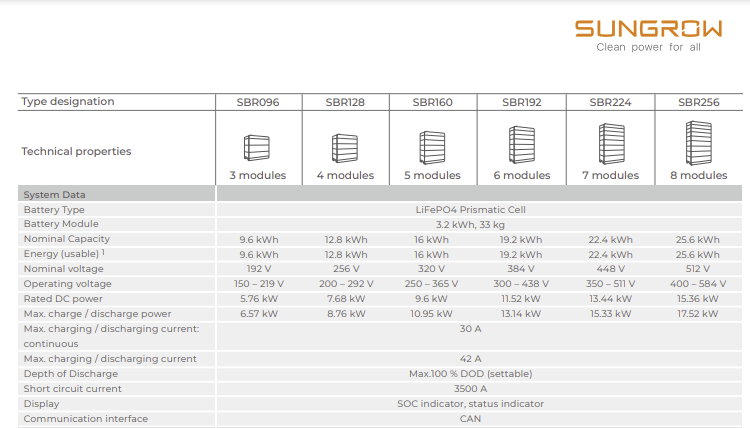Viewport: 750px width, 428px height.
Task: Select the SBR160 column header
Action: 432,102
